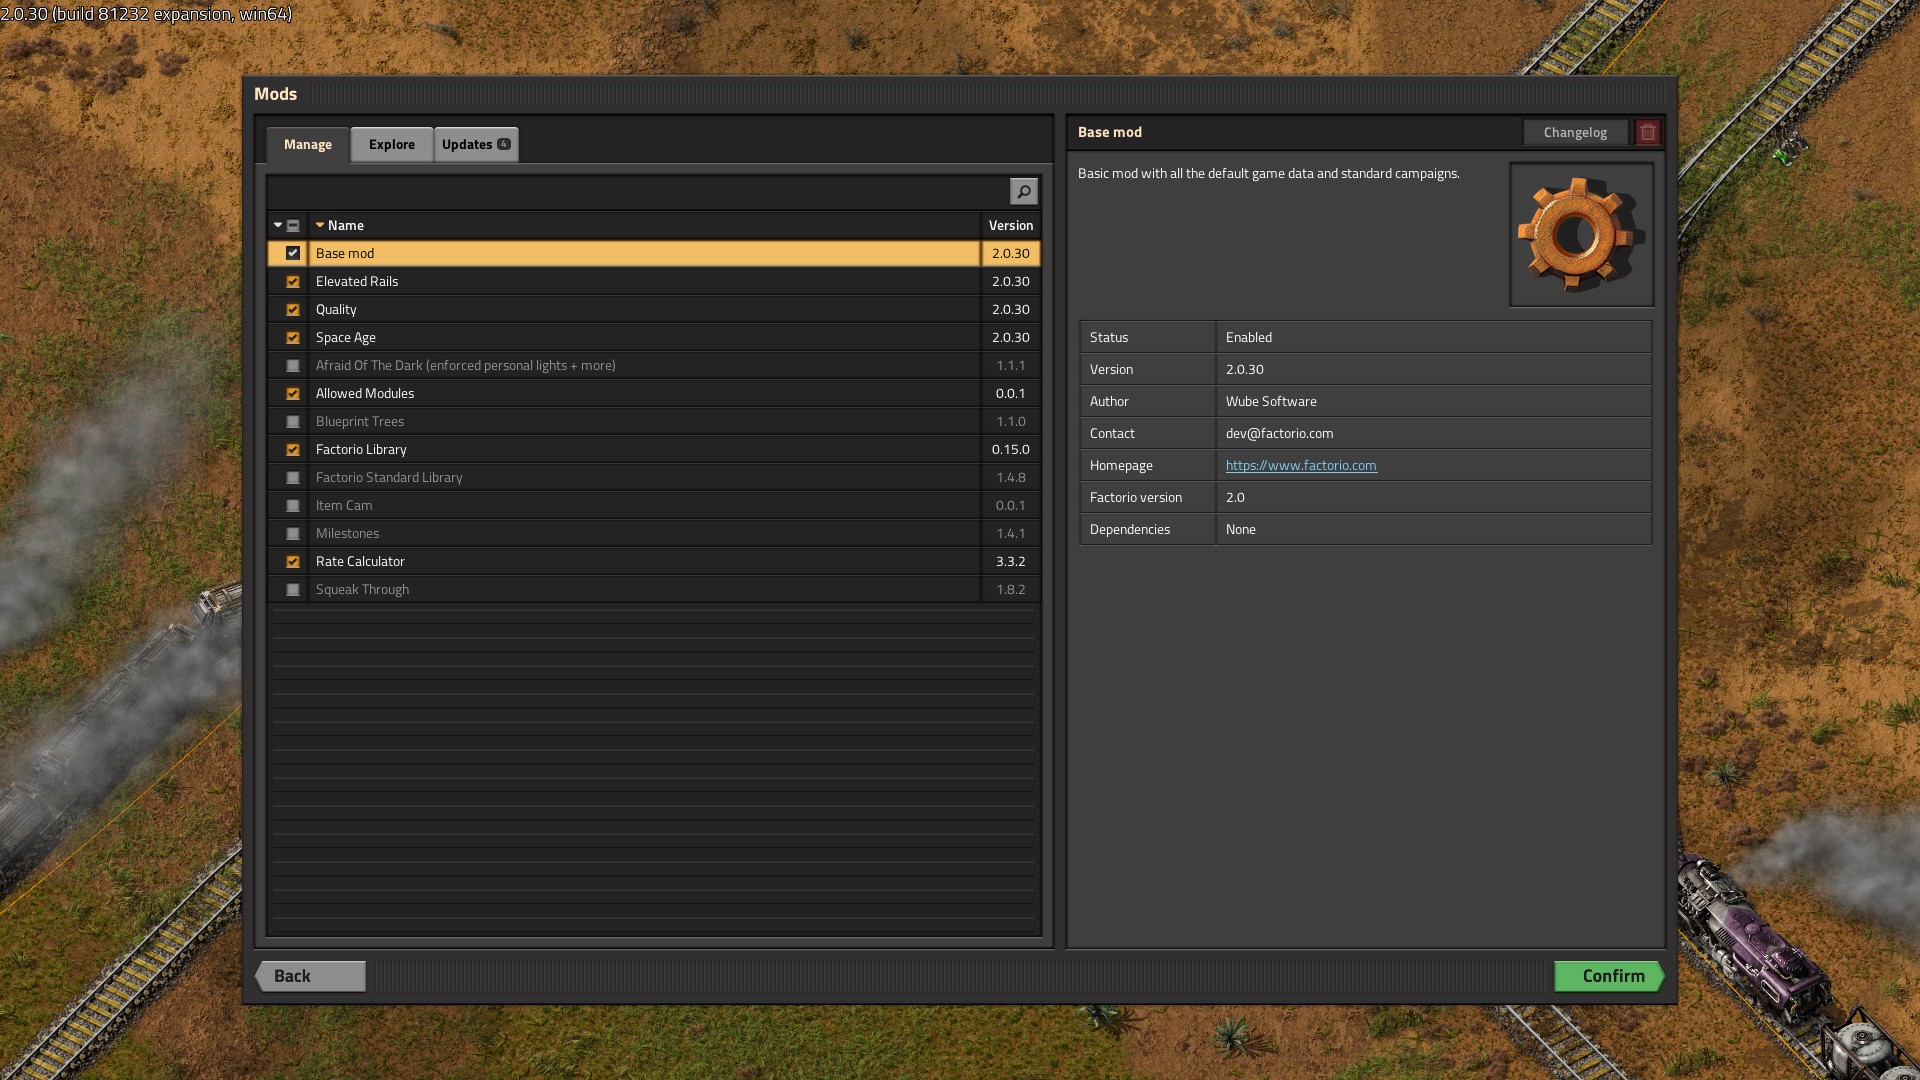Go Back to the previous menu
Image resolution: width=1920 pixels, height=1080 pixels.
tap(311, 976)
